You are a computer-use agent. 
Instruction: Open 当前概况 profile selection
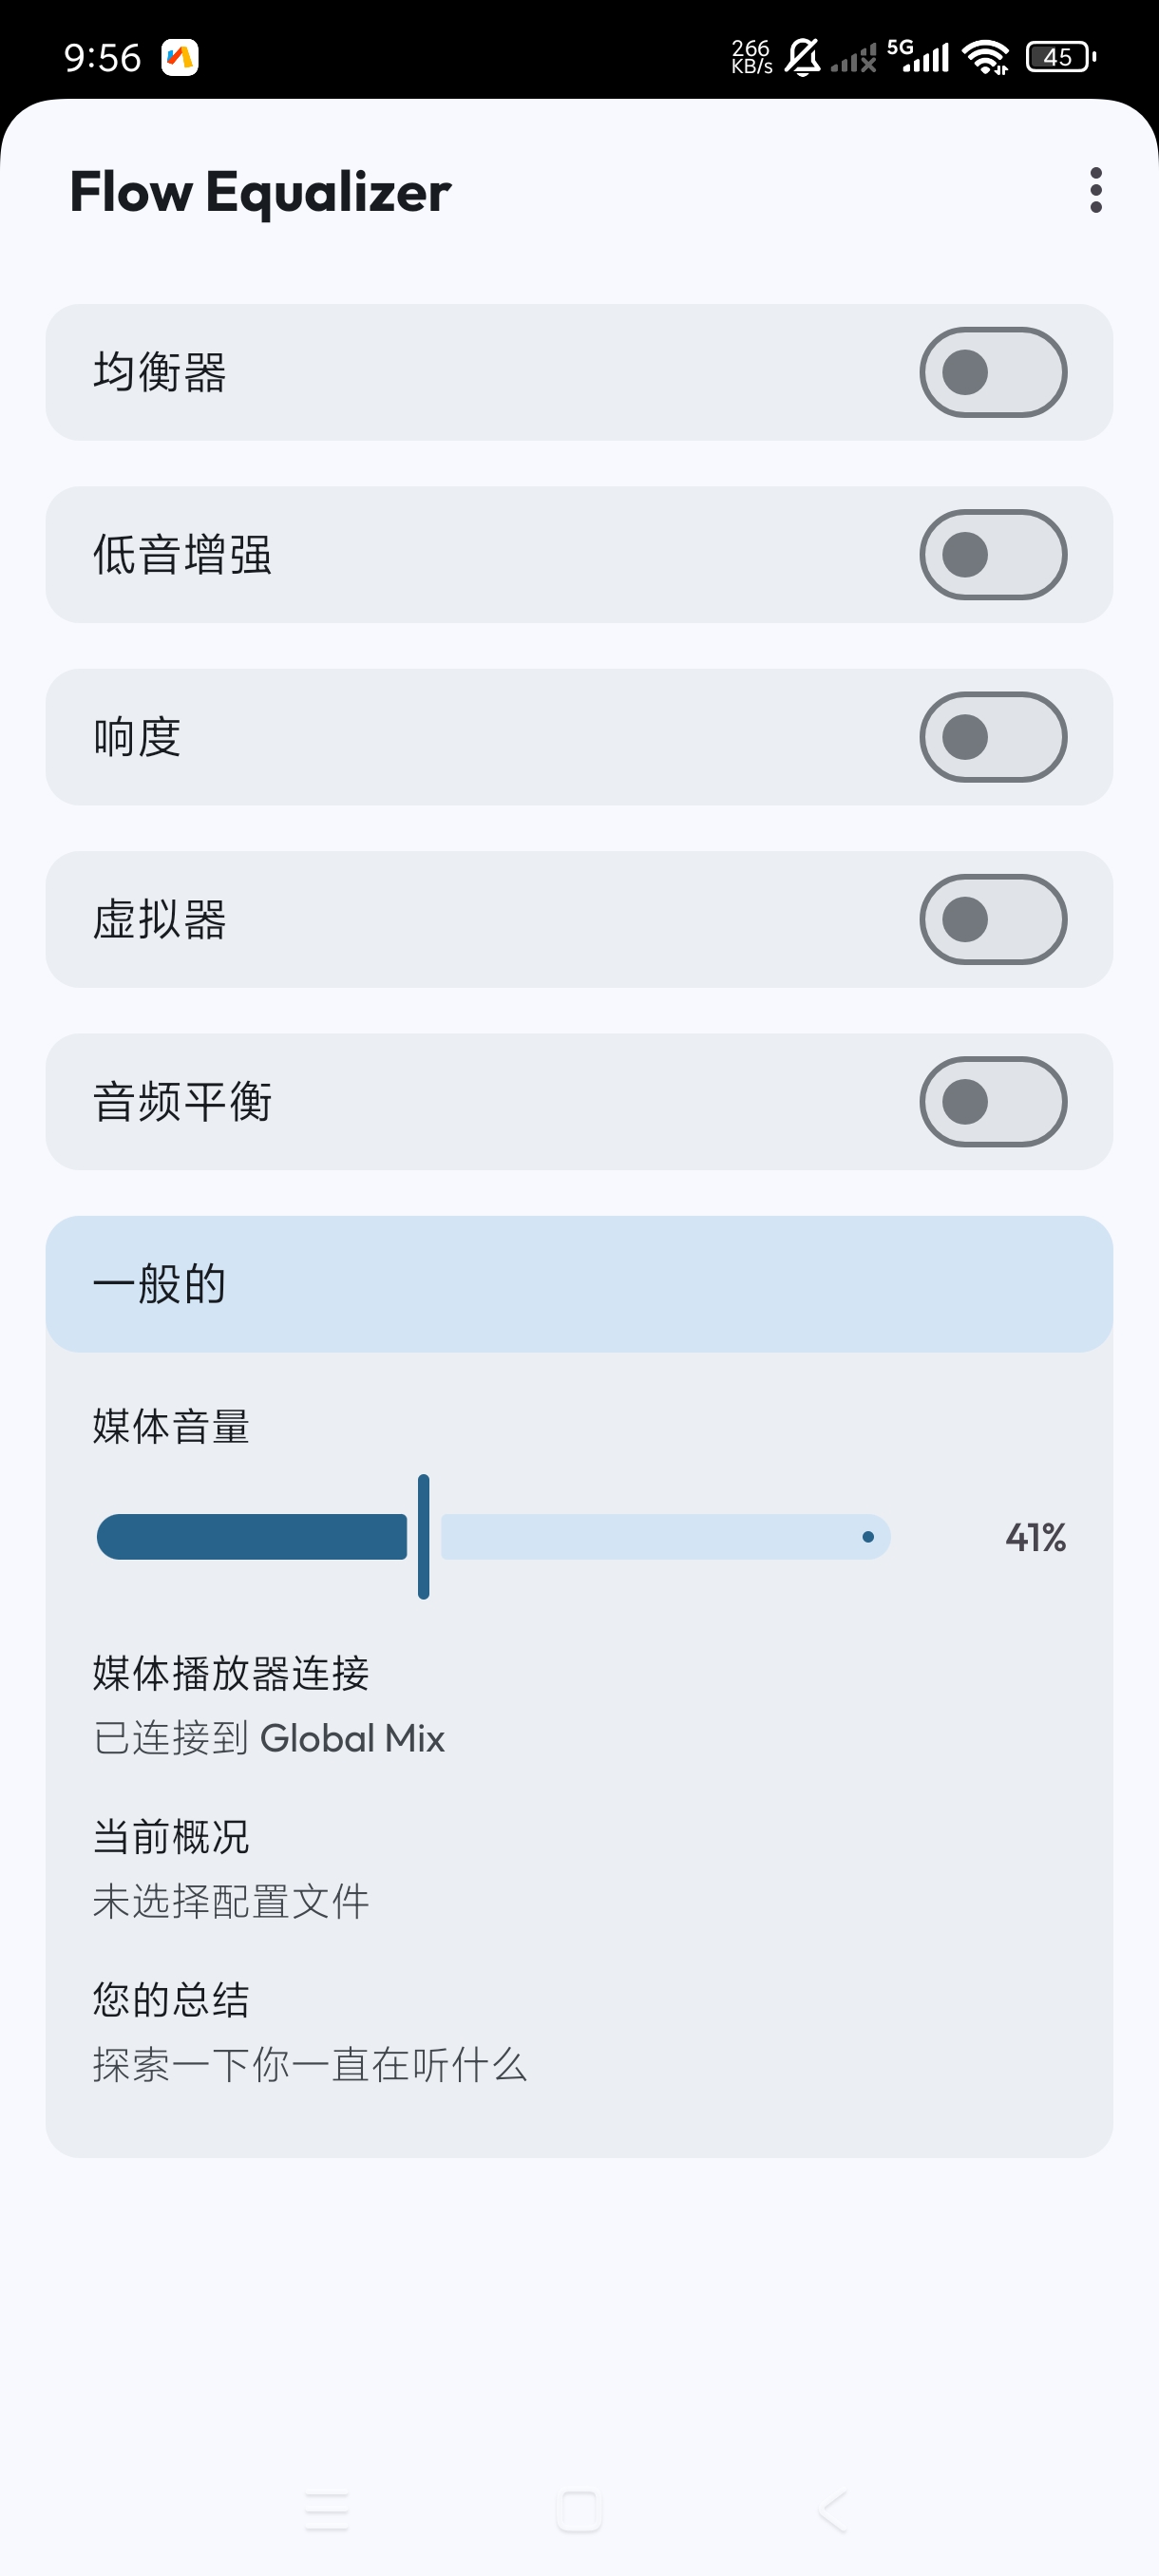[x=579, y=1868]
